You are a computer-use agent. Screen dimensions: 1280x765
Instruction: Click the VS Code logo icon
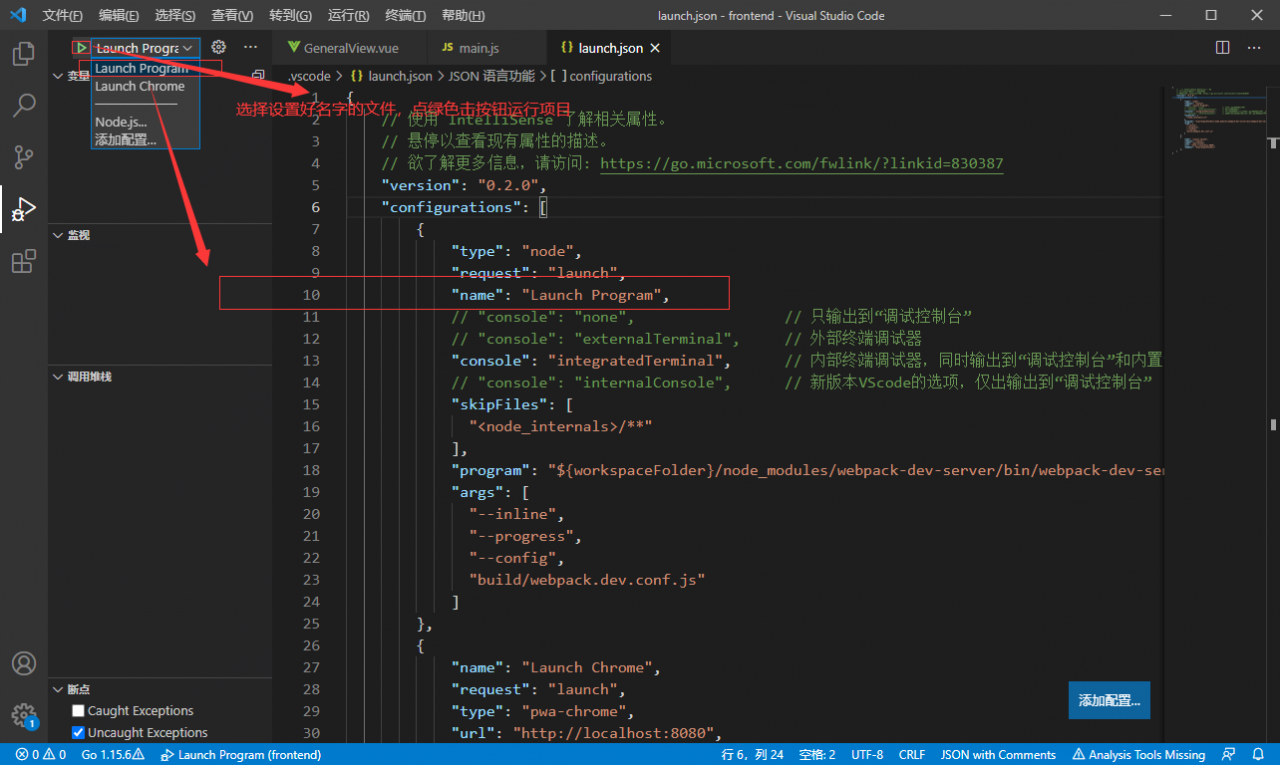[17, 15]
